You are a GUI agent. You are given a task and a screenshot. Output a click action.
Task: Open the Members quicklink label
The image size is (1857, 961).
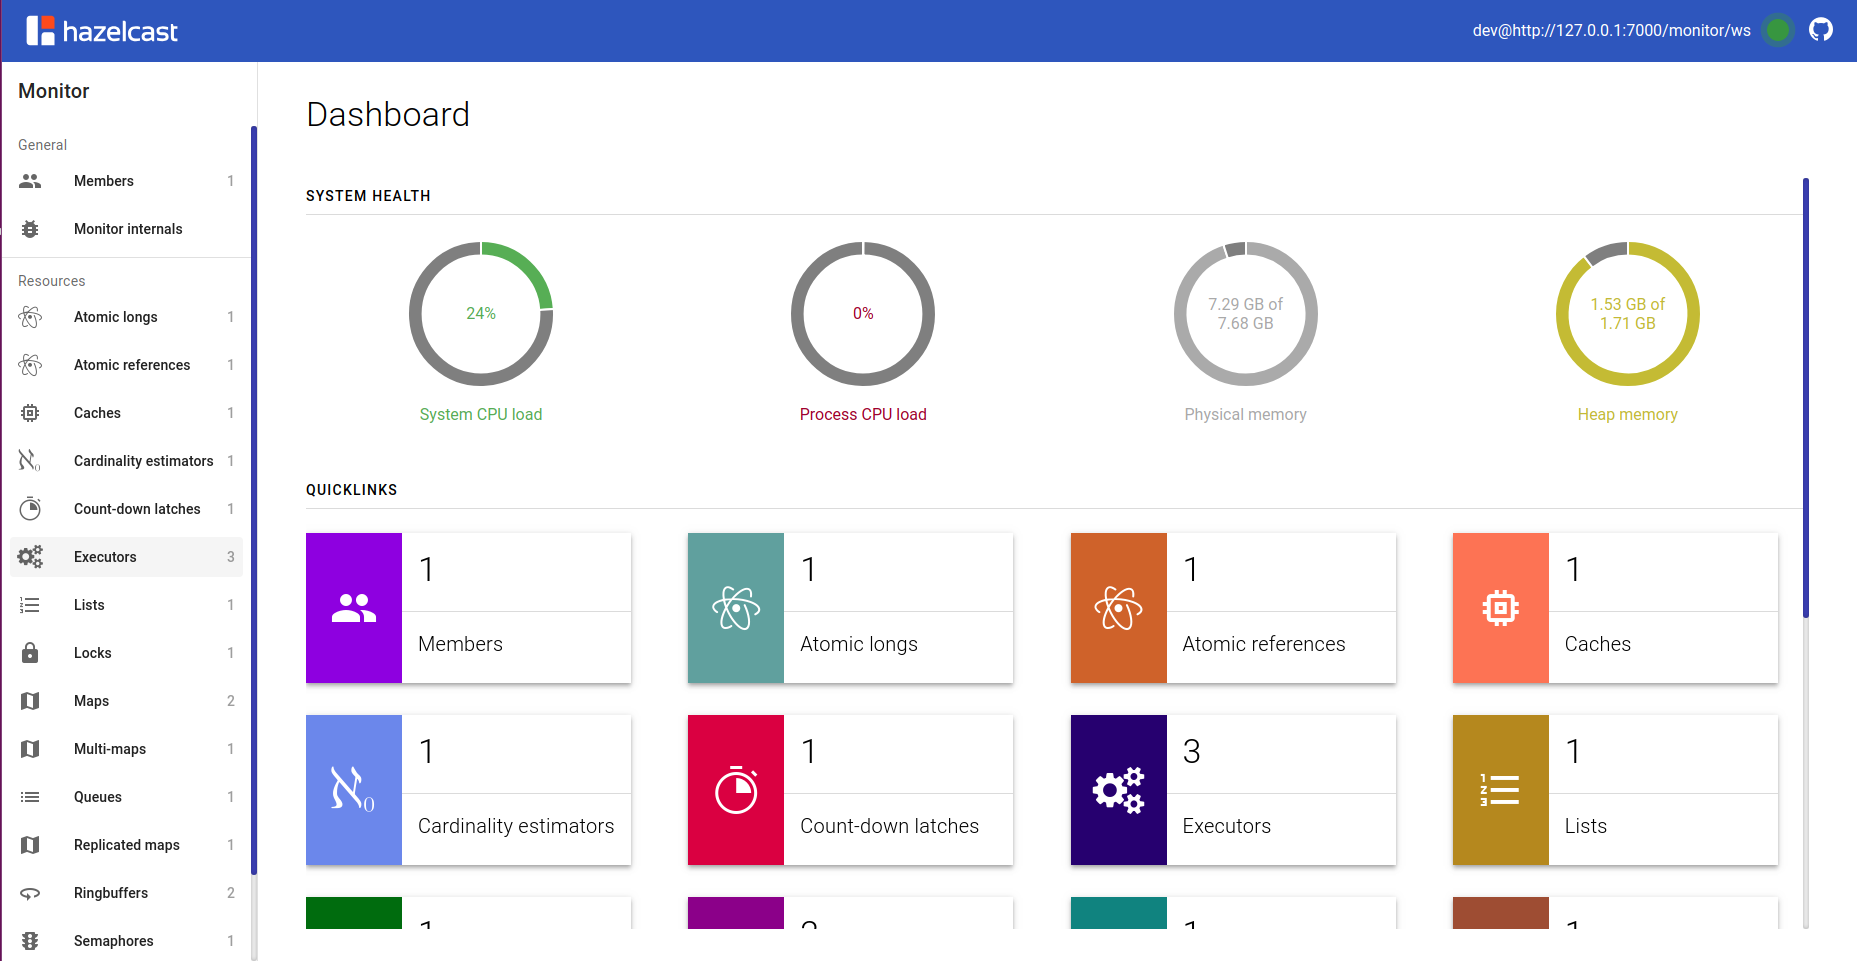[460, 644]
